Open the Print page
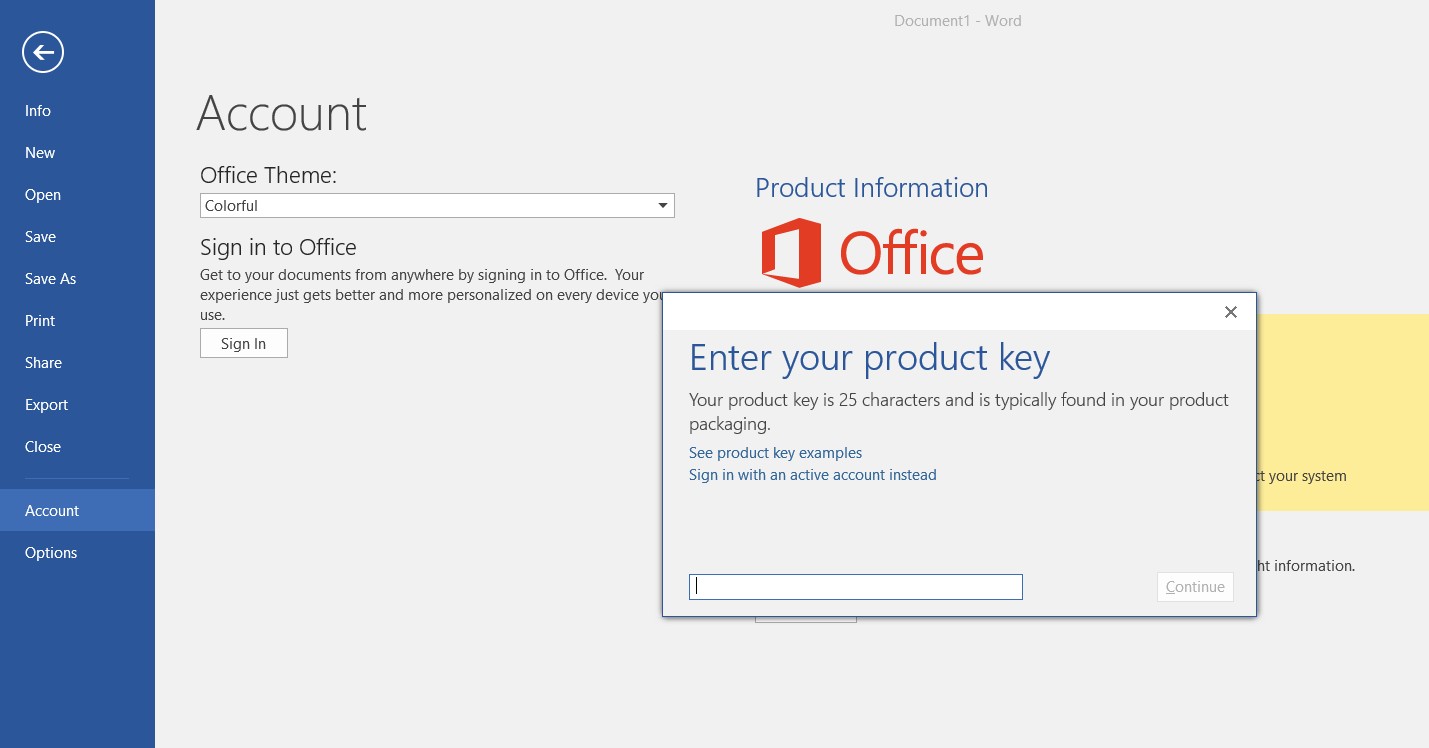 pyautogui.click(x=40, y=320)
